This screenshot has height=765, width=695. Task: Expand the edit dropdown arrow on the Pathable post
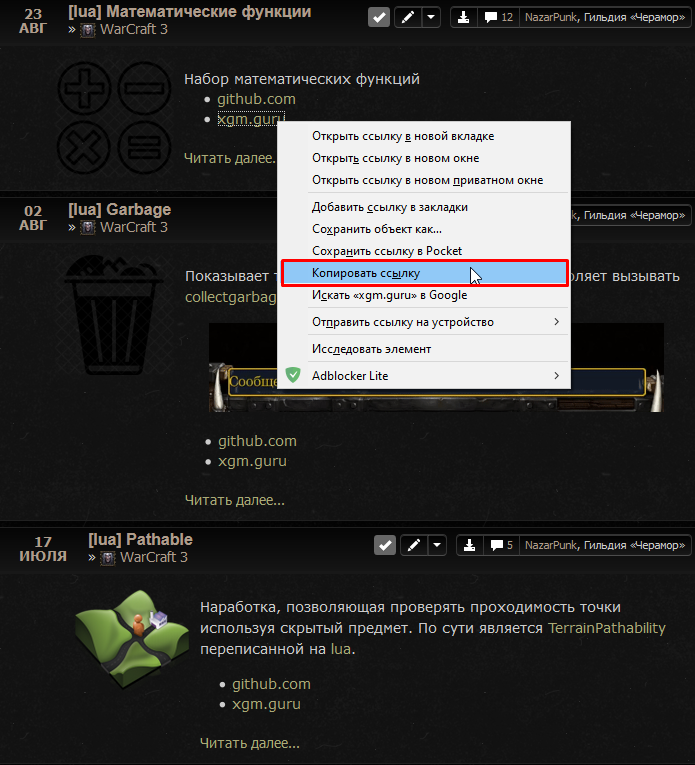coord(437,545)
